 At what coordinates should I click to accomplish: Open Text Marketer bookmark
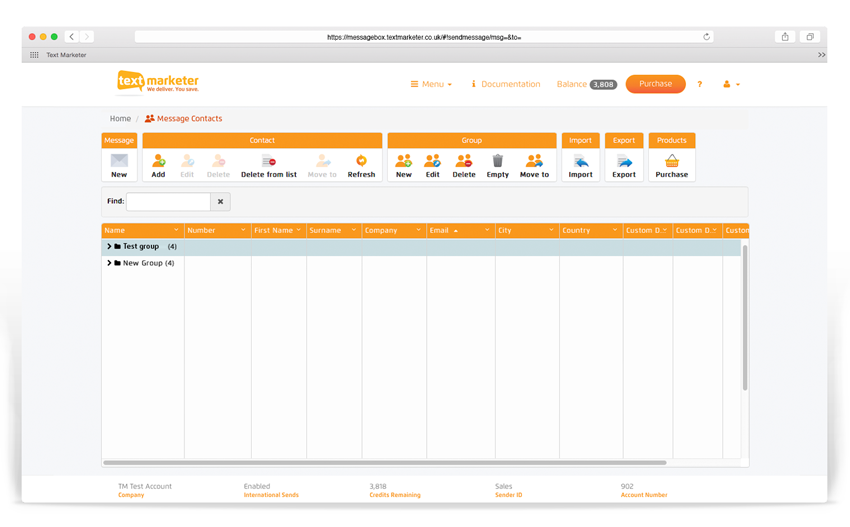66,55
